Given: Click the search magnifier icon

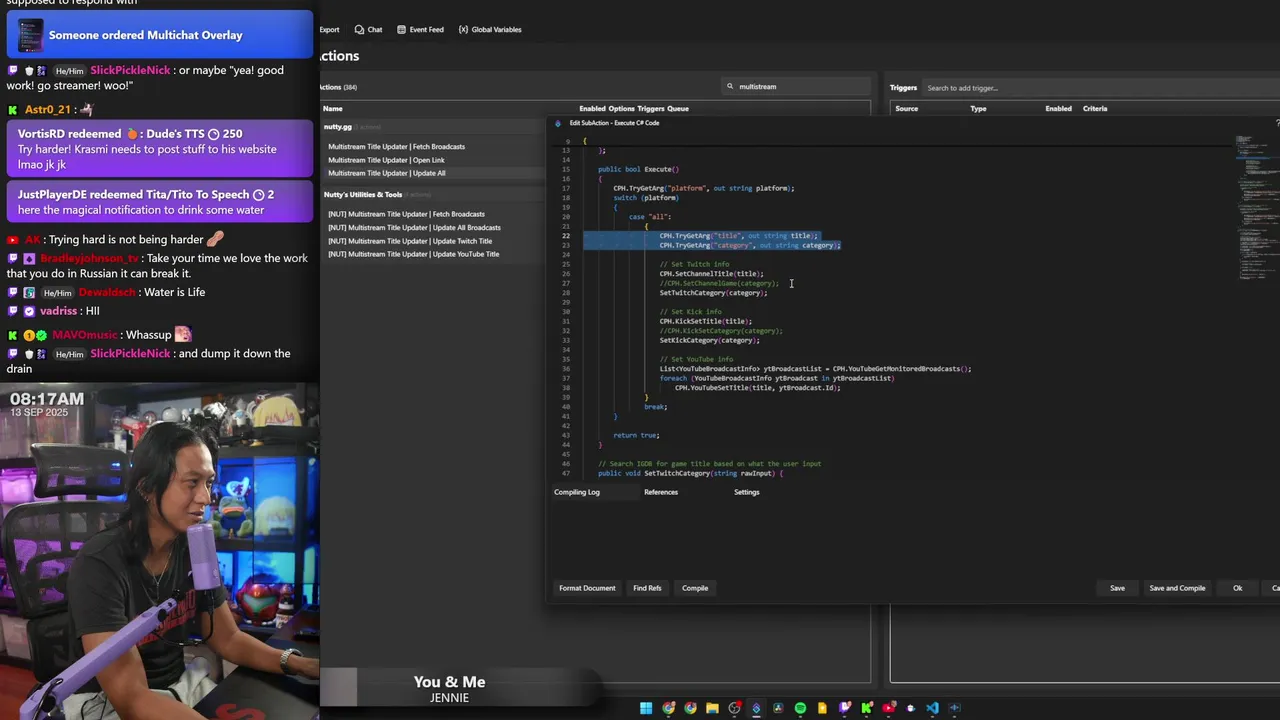Looking at the screenshot, I should [730, 86].
